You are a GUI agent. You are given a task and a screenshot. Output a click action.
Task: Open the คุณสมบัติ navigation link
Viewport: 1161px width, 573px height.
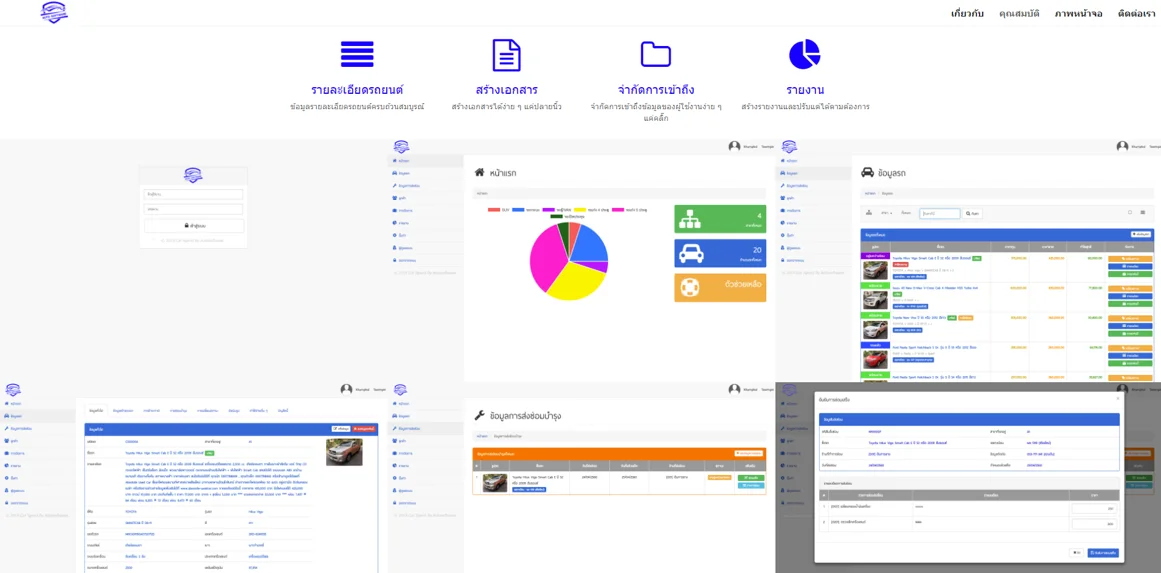(1019, 13)
